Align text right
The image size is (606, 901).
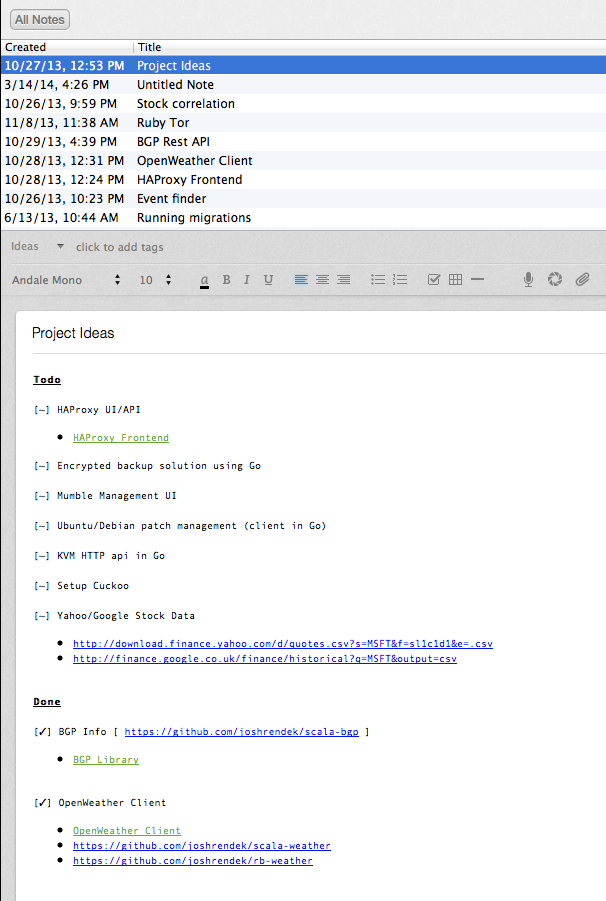coord(343,280)
